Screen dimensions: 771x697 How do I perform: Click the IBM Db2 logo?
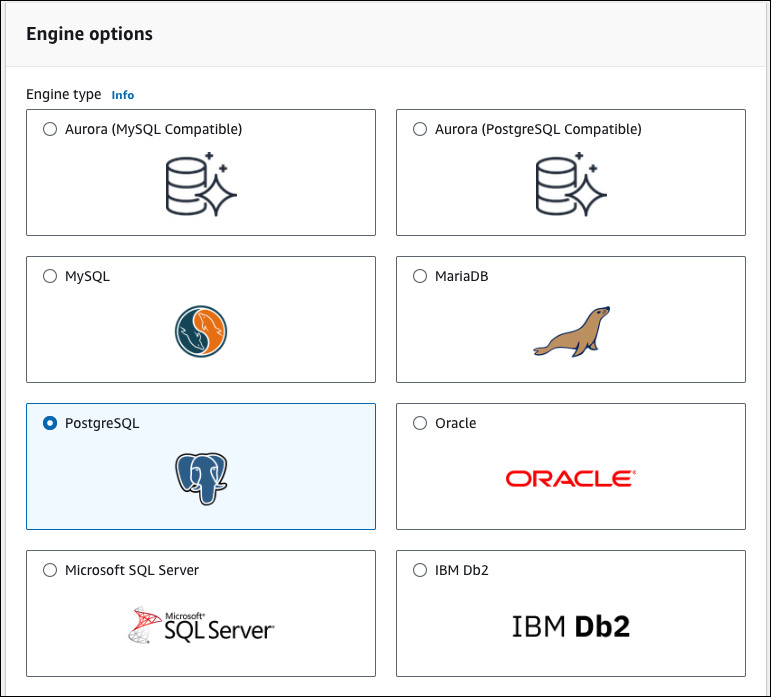click(x=571, y=627)
